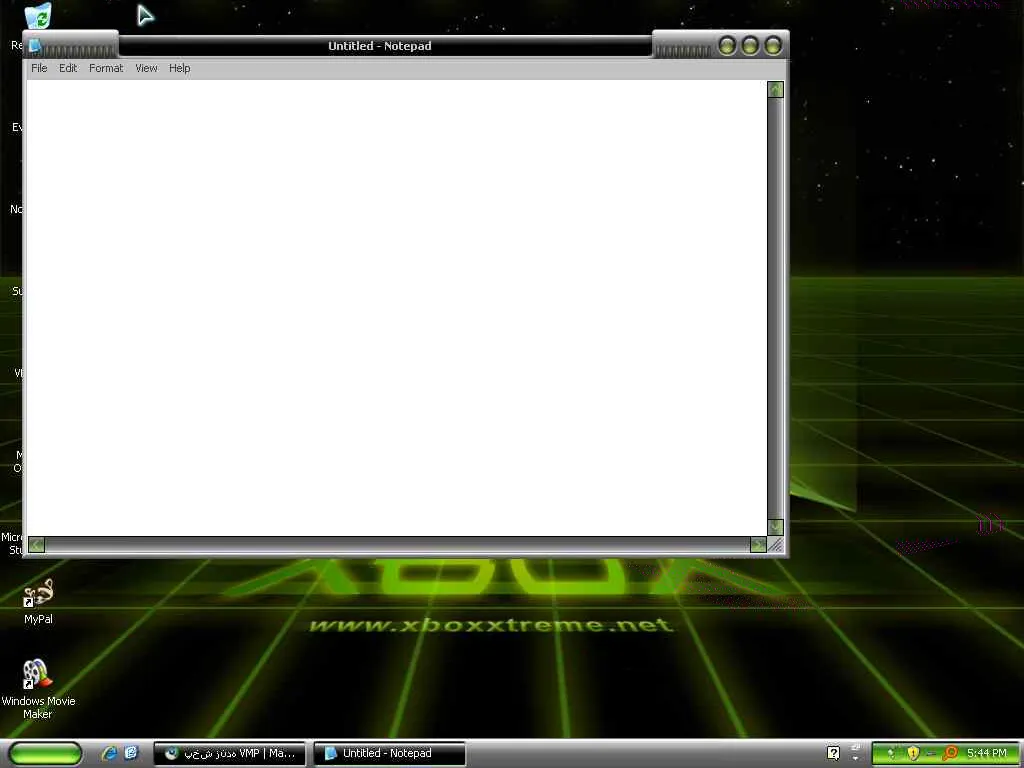Image resolution: width=1024 pixels, height=768 pixels.
Task: Close the Notepad window
Action: [x=773, y=46]
